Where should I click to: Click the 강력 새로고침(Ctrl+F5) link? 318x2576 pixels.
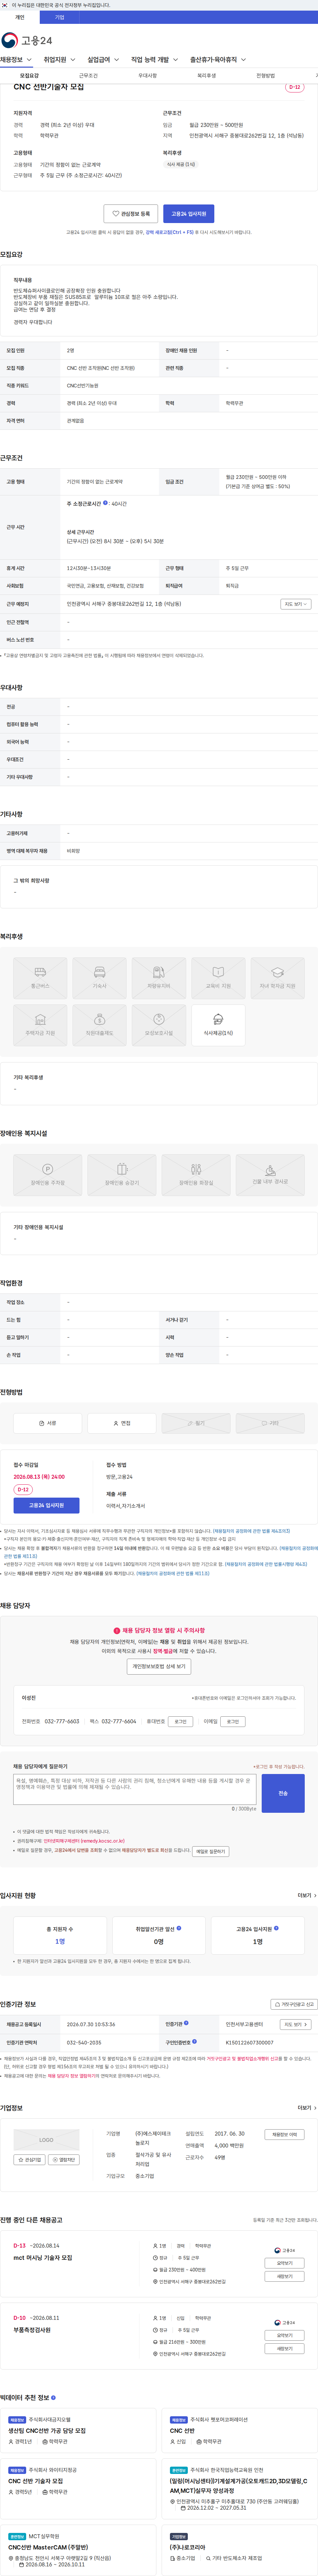(170, 232)
